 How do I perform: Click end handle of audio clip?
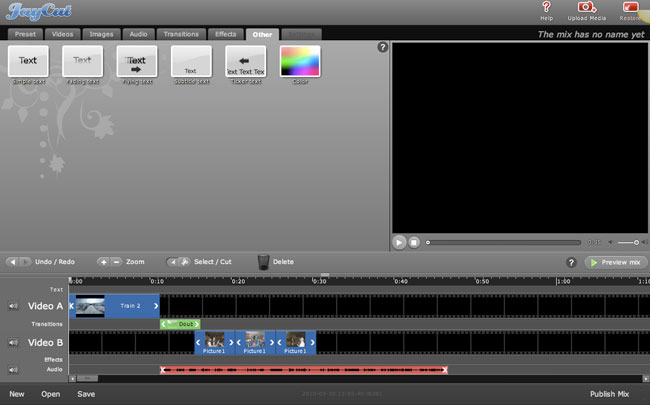[x=445, y=370]
